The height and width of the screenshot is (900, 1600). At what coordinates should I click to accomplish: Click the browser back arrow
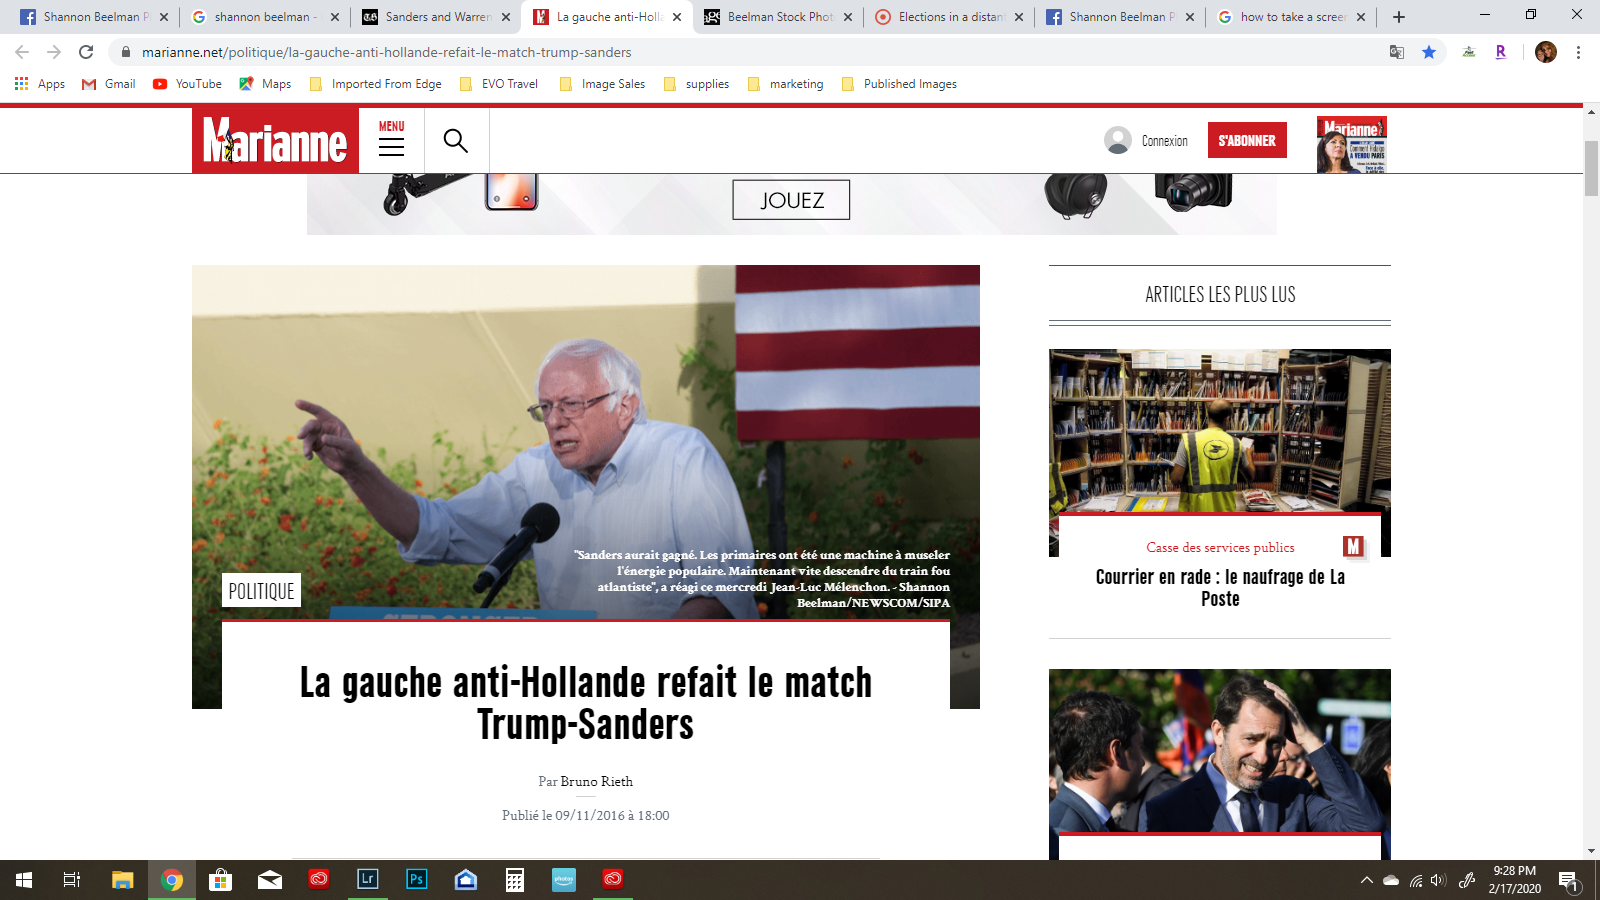tap(22, 52)
